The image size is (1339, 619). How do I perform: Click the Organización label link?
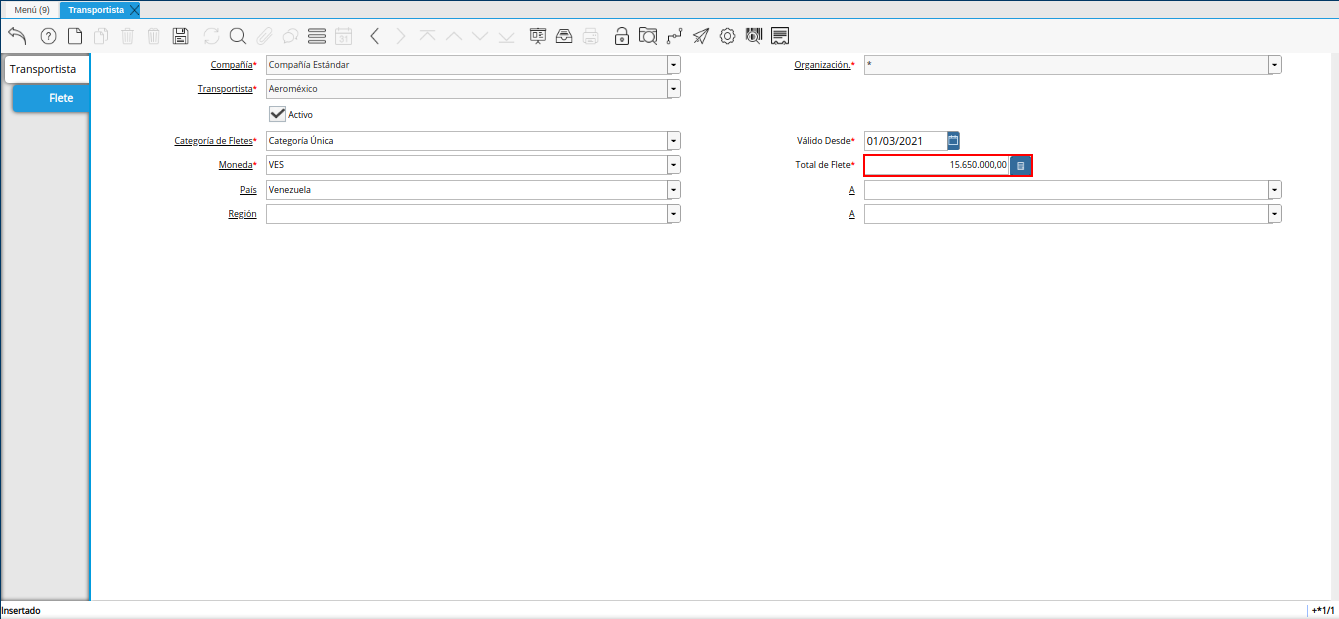[822, 65]
